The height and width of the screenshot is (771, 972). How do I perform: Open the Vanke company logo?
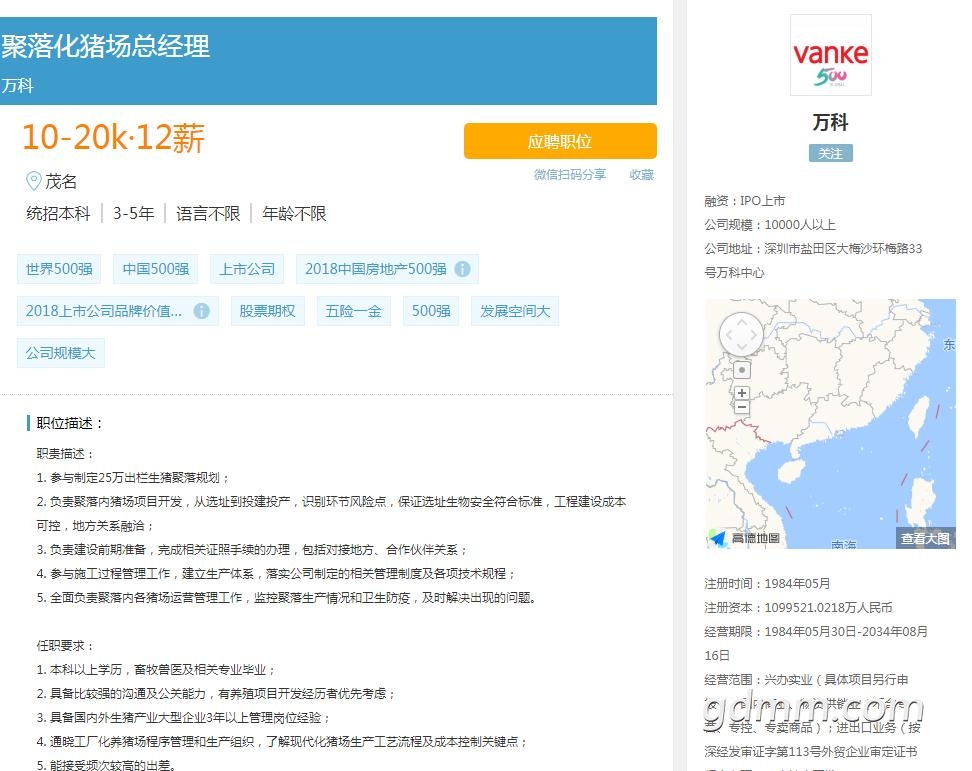[x=831, y=55]
